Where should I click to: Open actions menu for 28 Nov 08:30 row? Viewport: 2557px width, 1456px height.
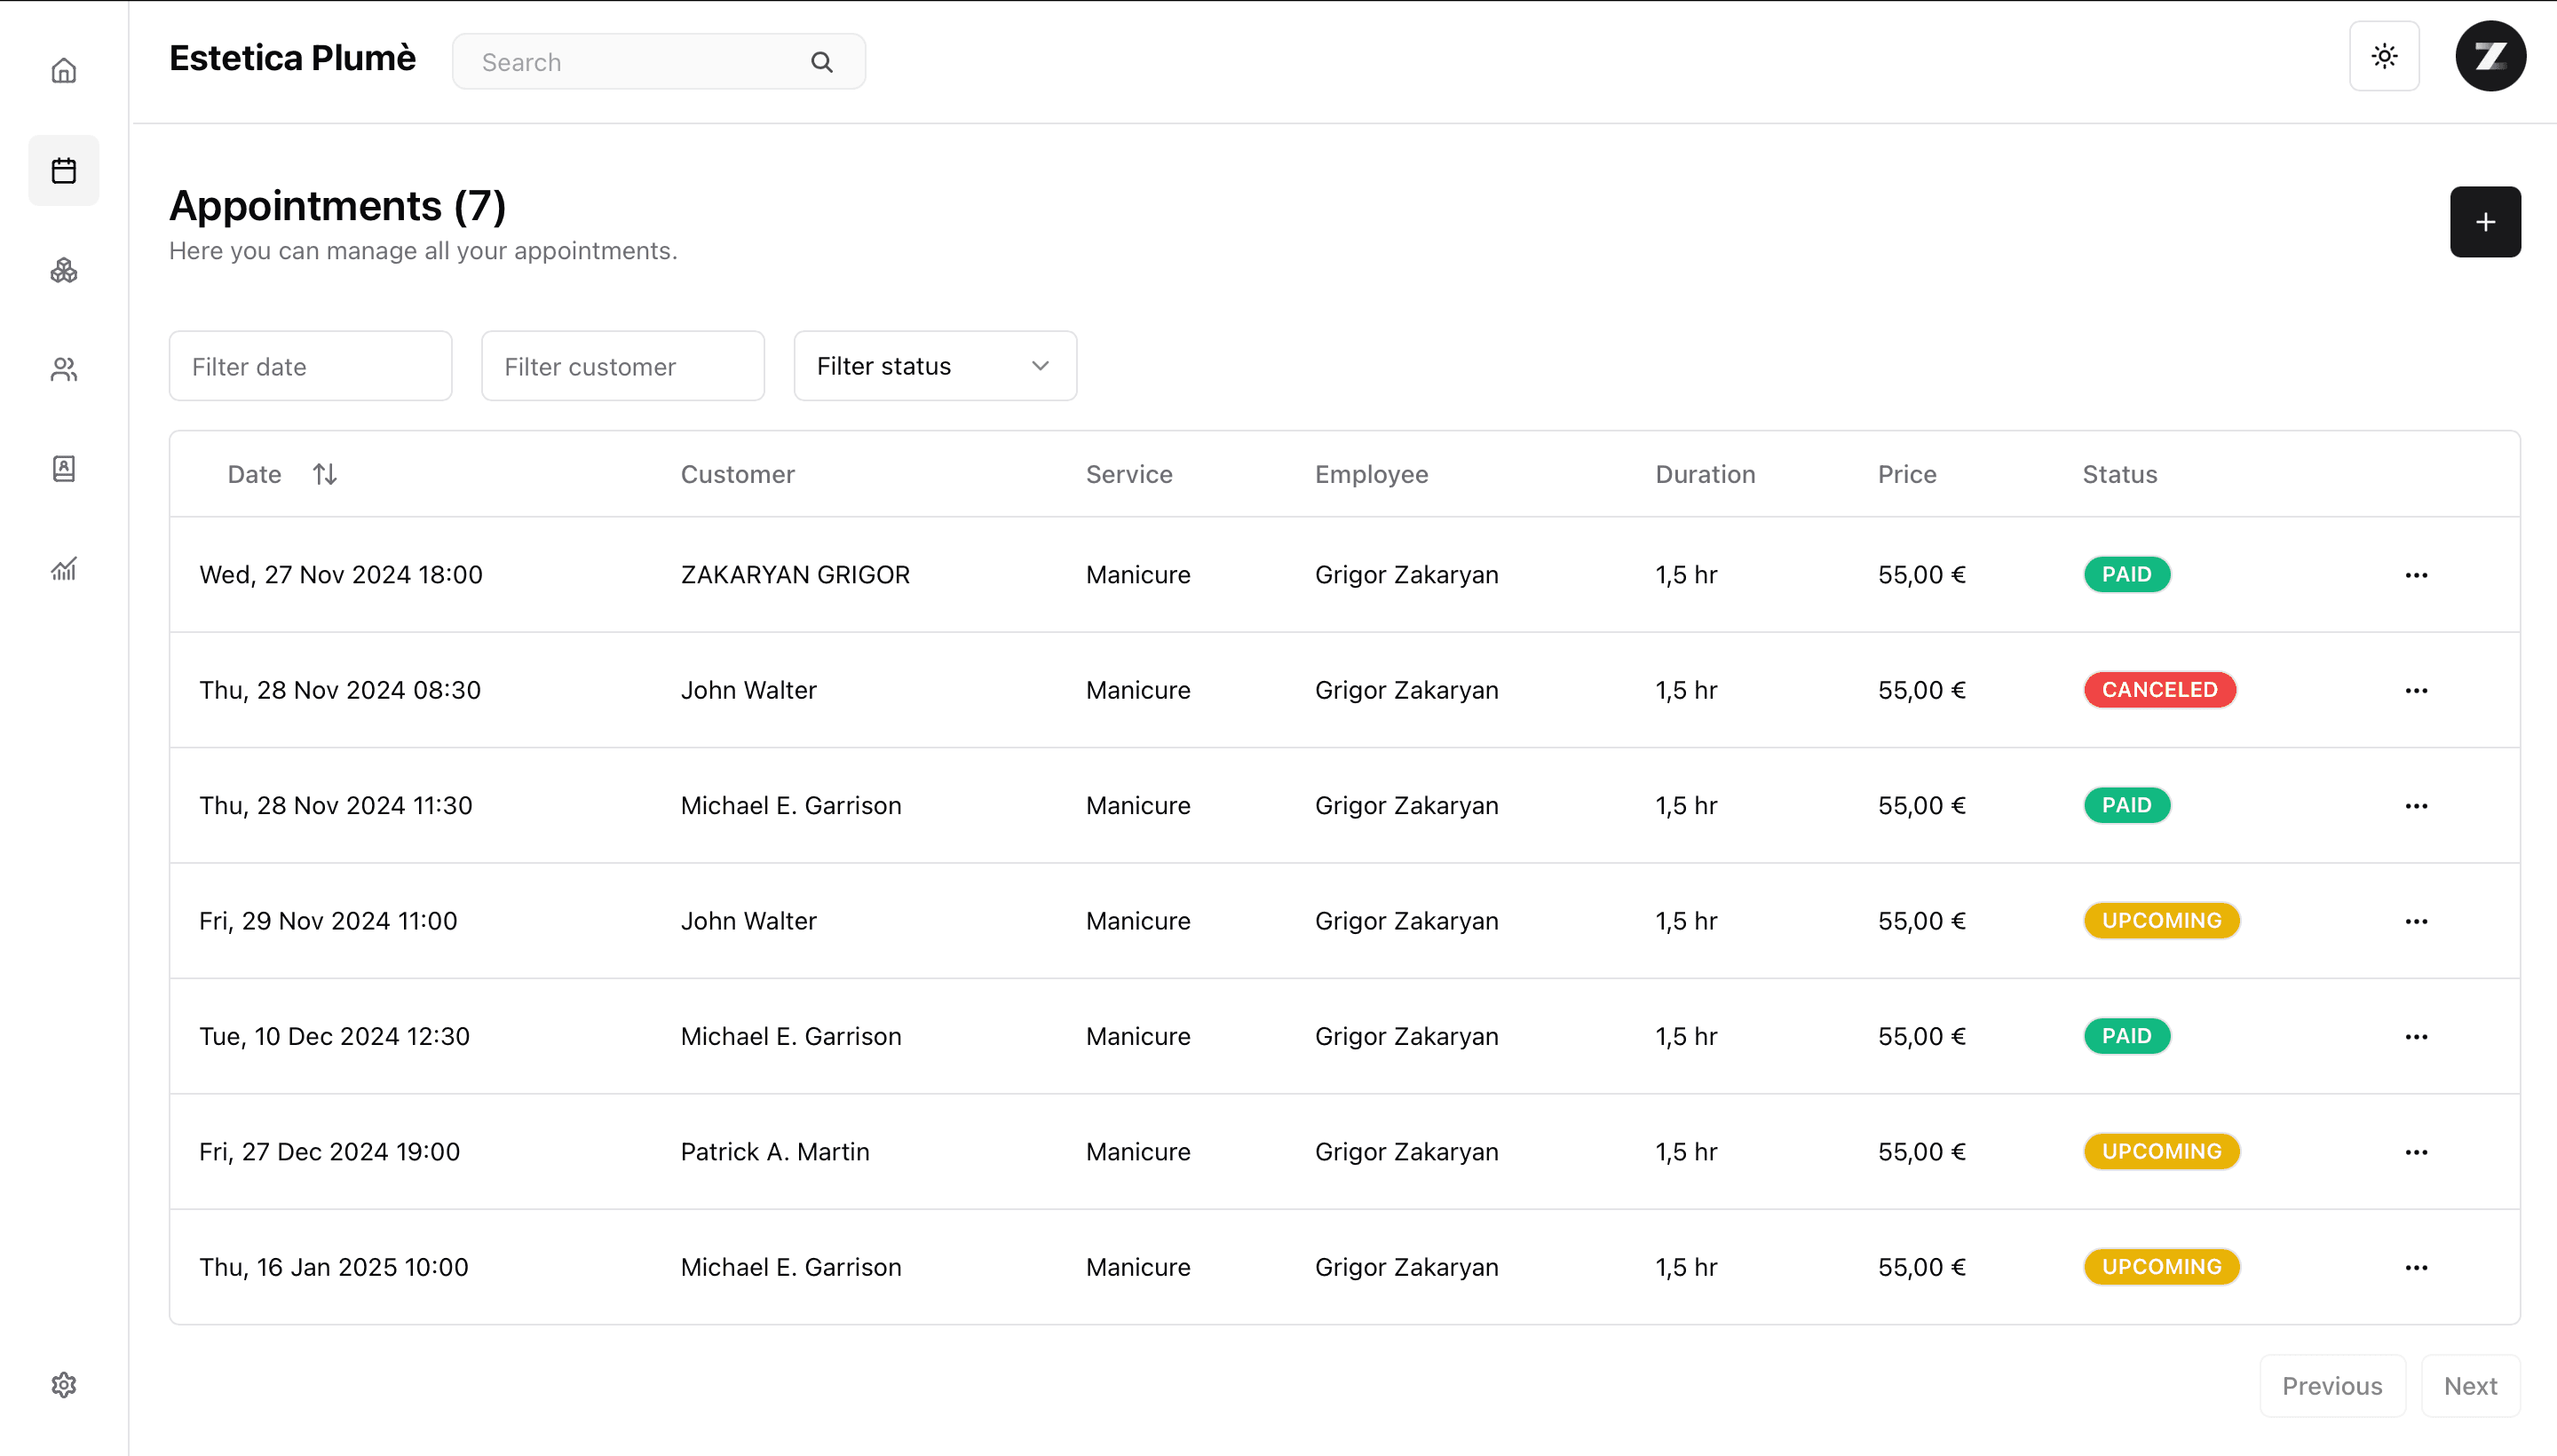[x=2417, y=690]
